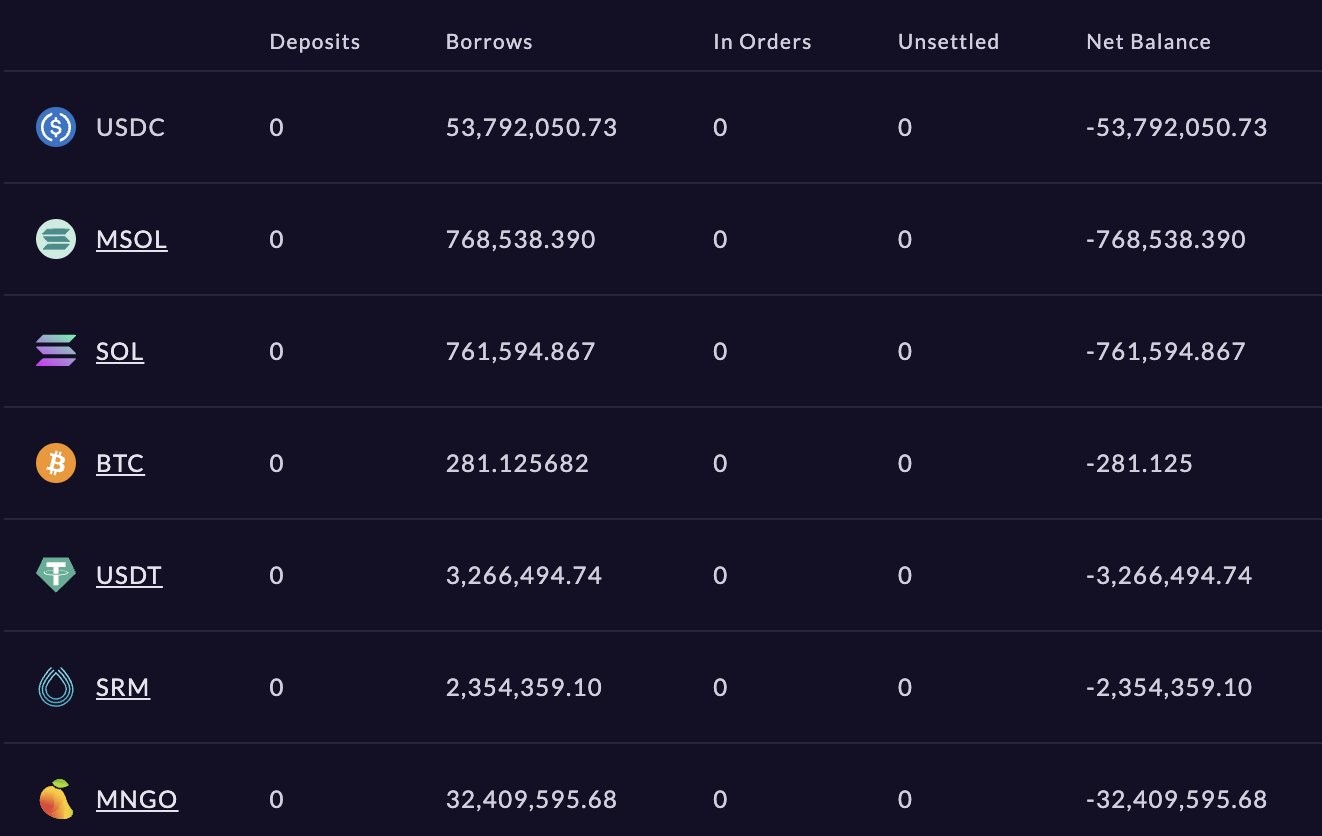Click SOL net balance -761,594.867
Image resolution: width=1322 pixels, height=836 pixels.
1165,352
